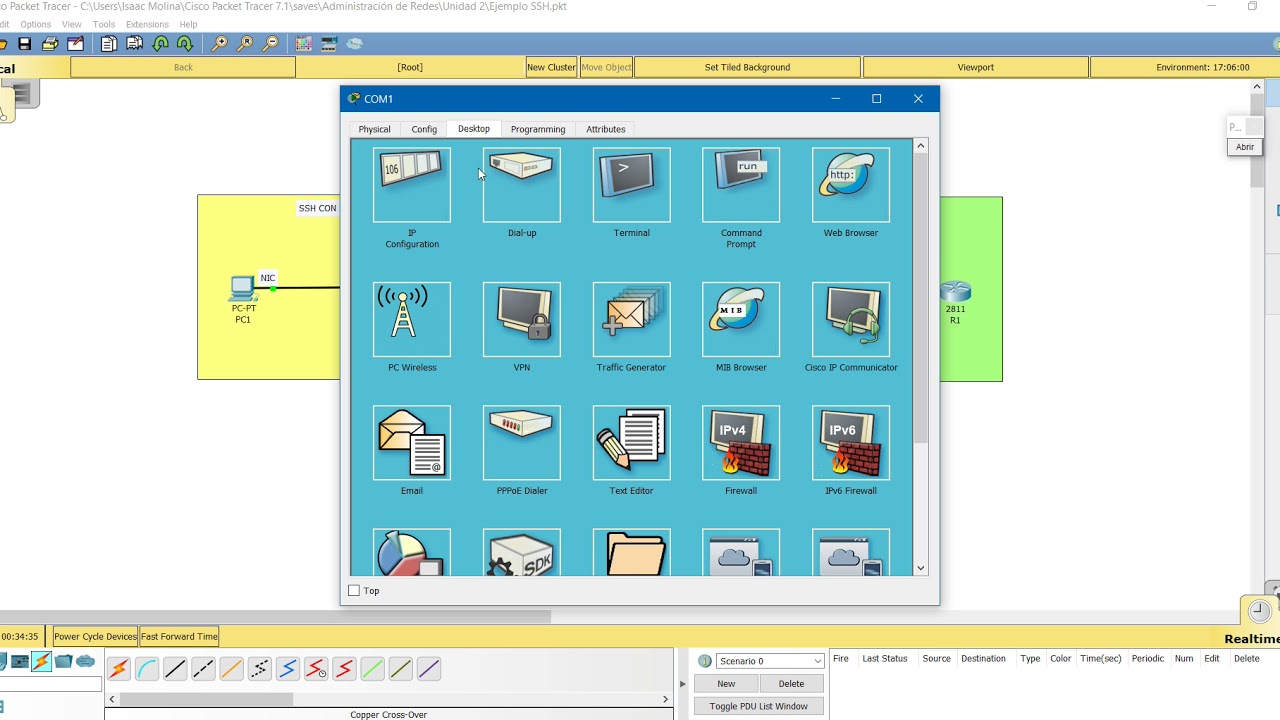Enable the Top checkbox in COM1 window
This screenshot has width=1280, height=720.
coord(354,591)
